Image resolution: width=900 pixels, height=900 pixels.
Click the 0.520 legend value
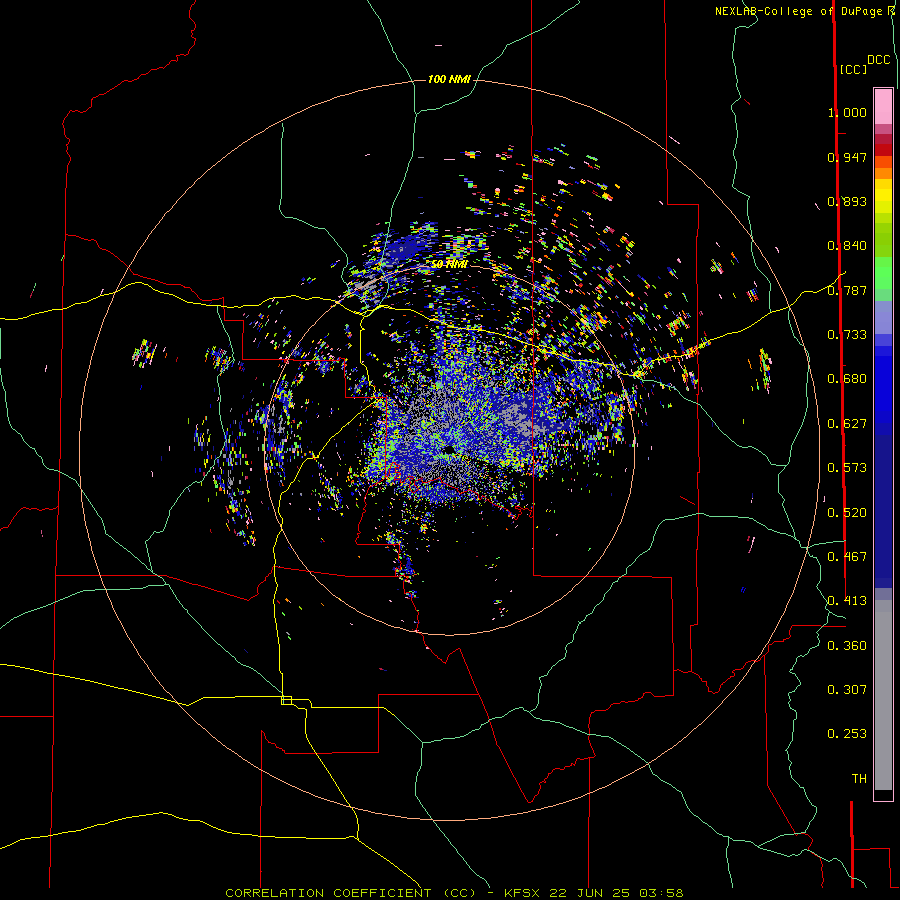coord(847,513)
